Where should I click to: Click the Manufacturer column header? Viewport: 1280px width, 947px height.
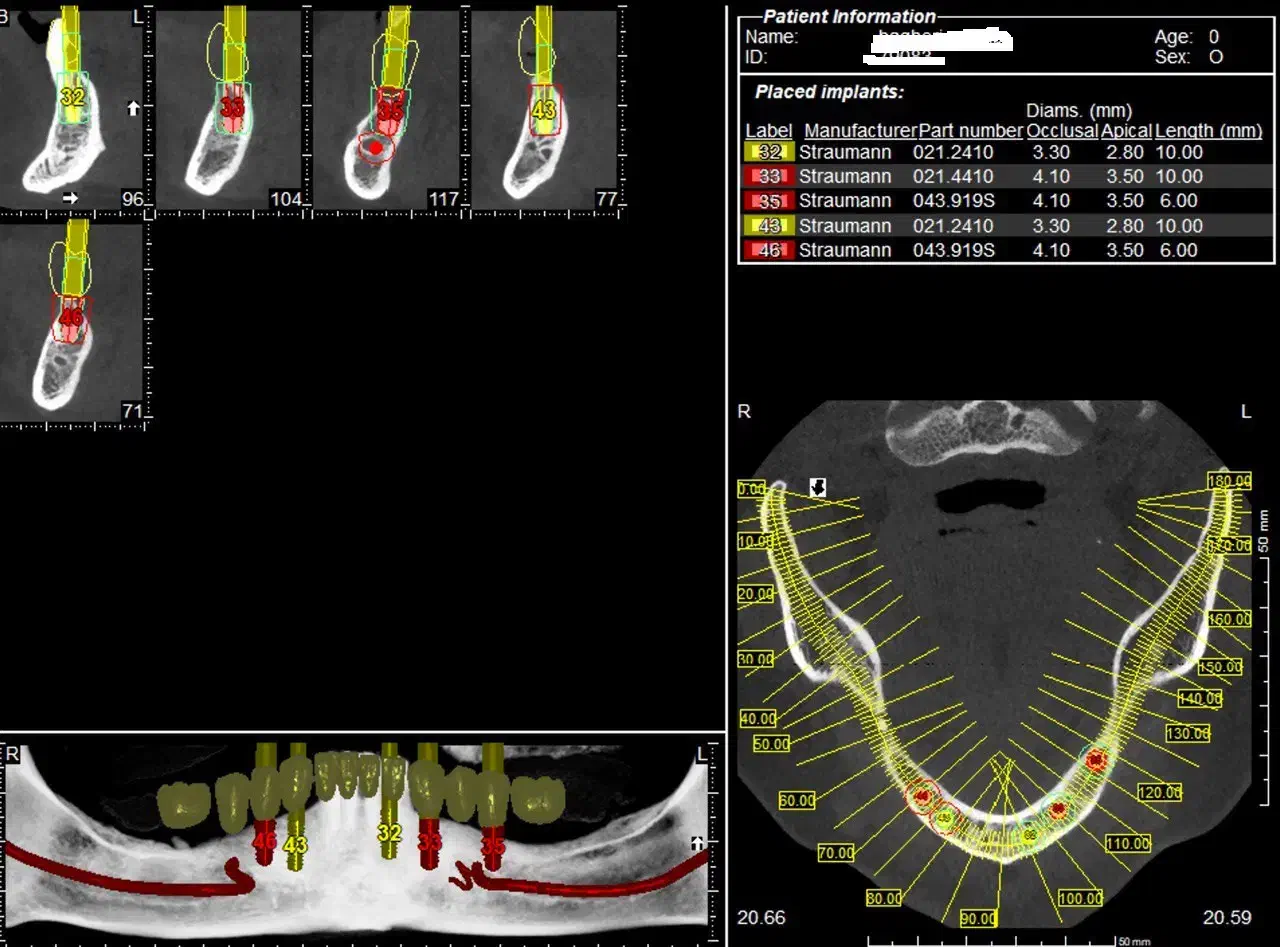(859, 131)
